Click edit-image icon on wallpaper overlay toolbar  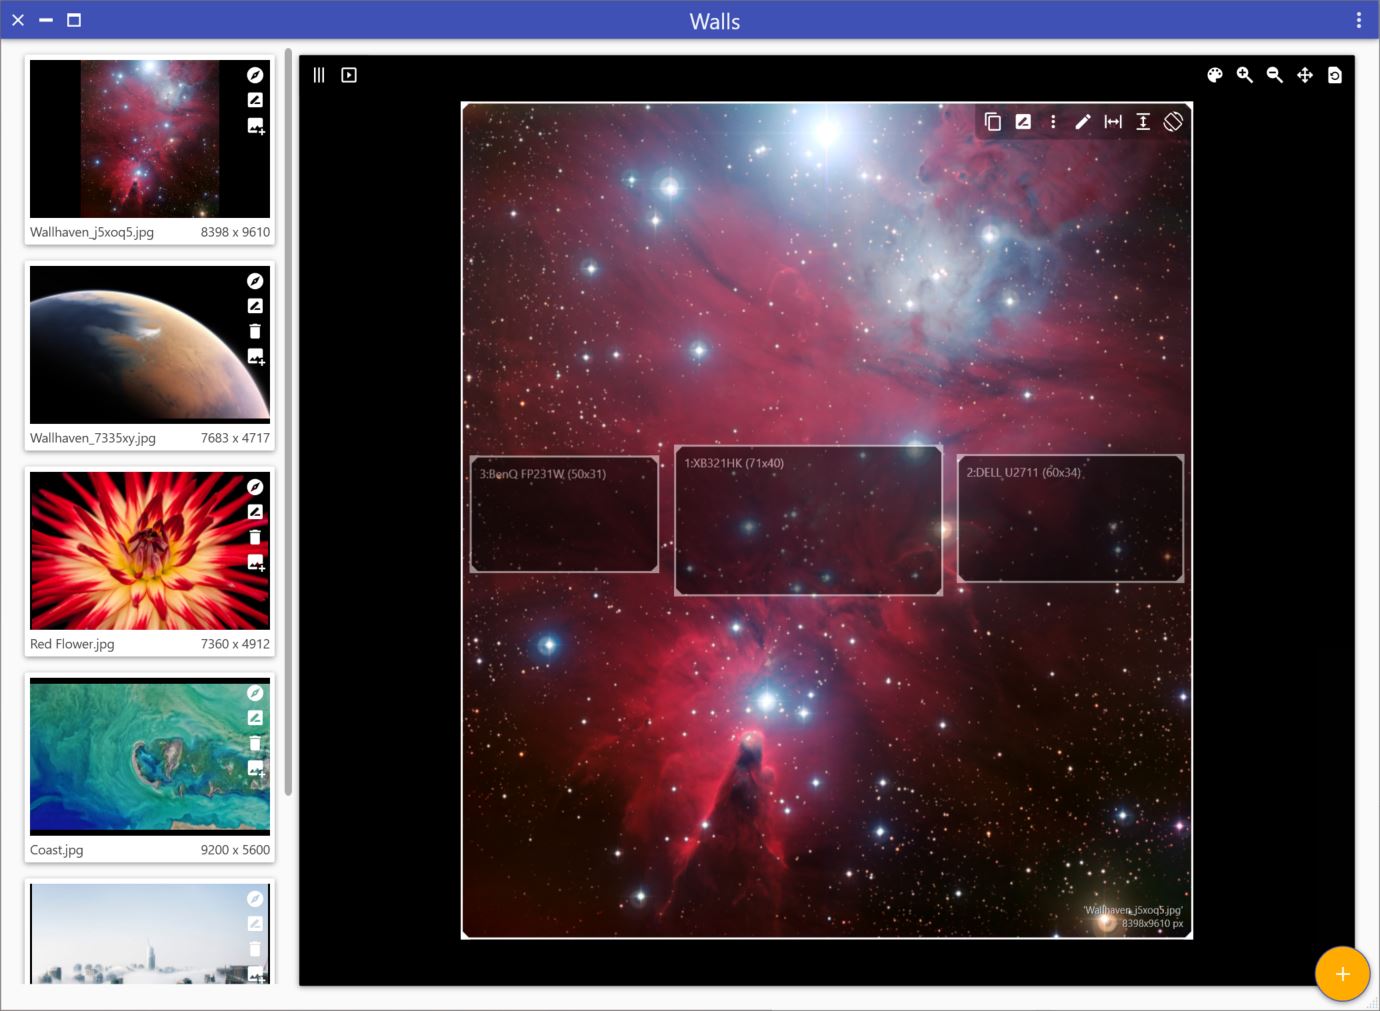pos(1023,121)
